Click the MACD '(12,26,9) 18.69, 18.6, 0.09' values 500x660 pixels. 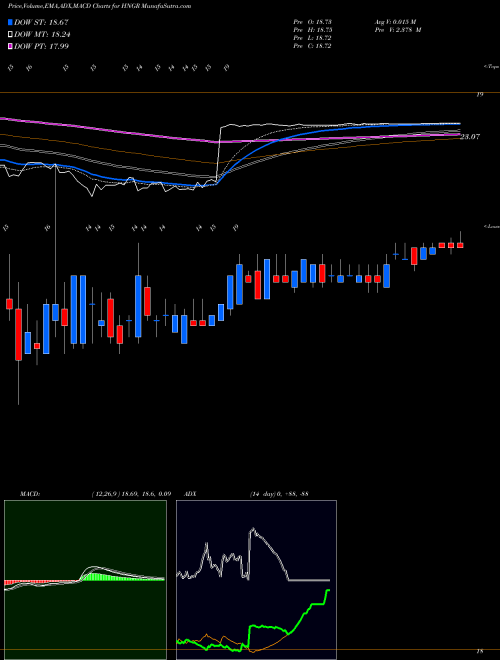point(131,494)
